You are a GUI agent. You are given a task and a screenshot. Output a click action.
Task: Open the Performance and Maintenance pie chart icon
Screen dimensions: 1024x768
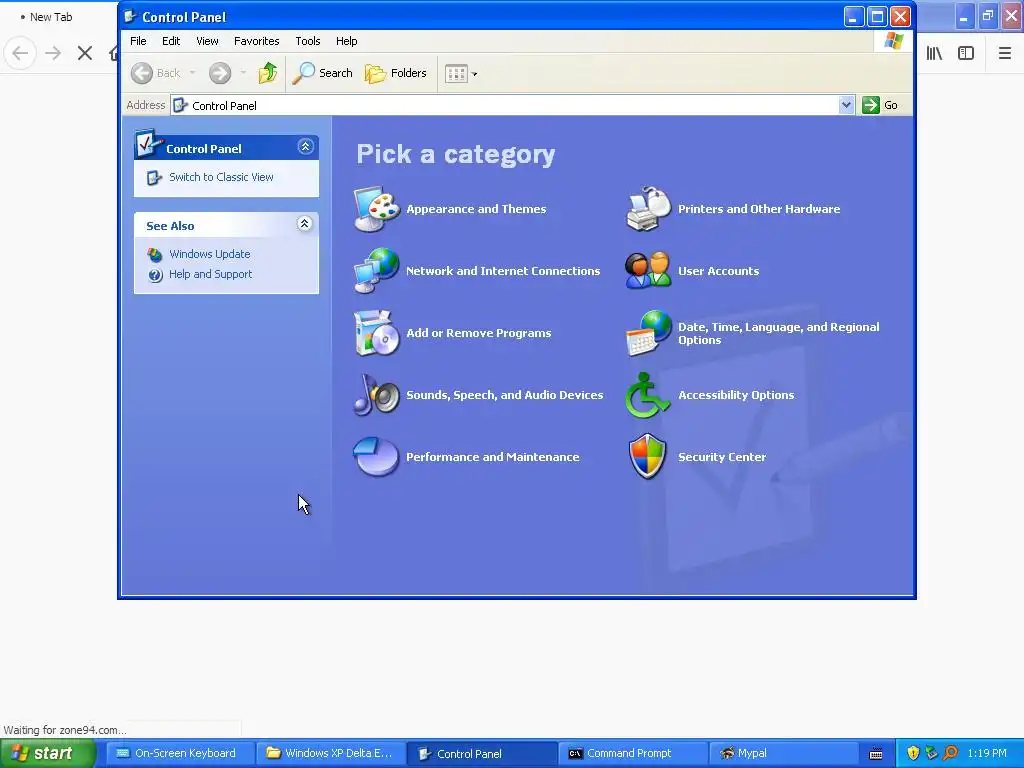click(376, 456)
